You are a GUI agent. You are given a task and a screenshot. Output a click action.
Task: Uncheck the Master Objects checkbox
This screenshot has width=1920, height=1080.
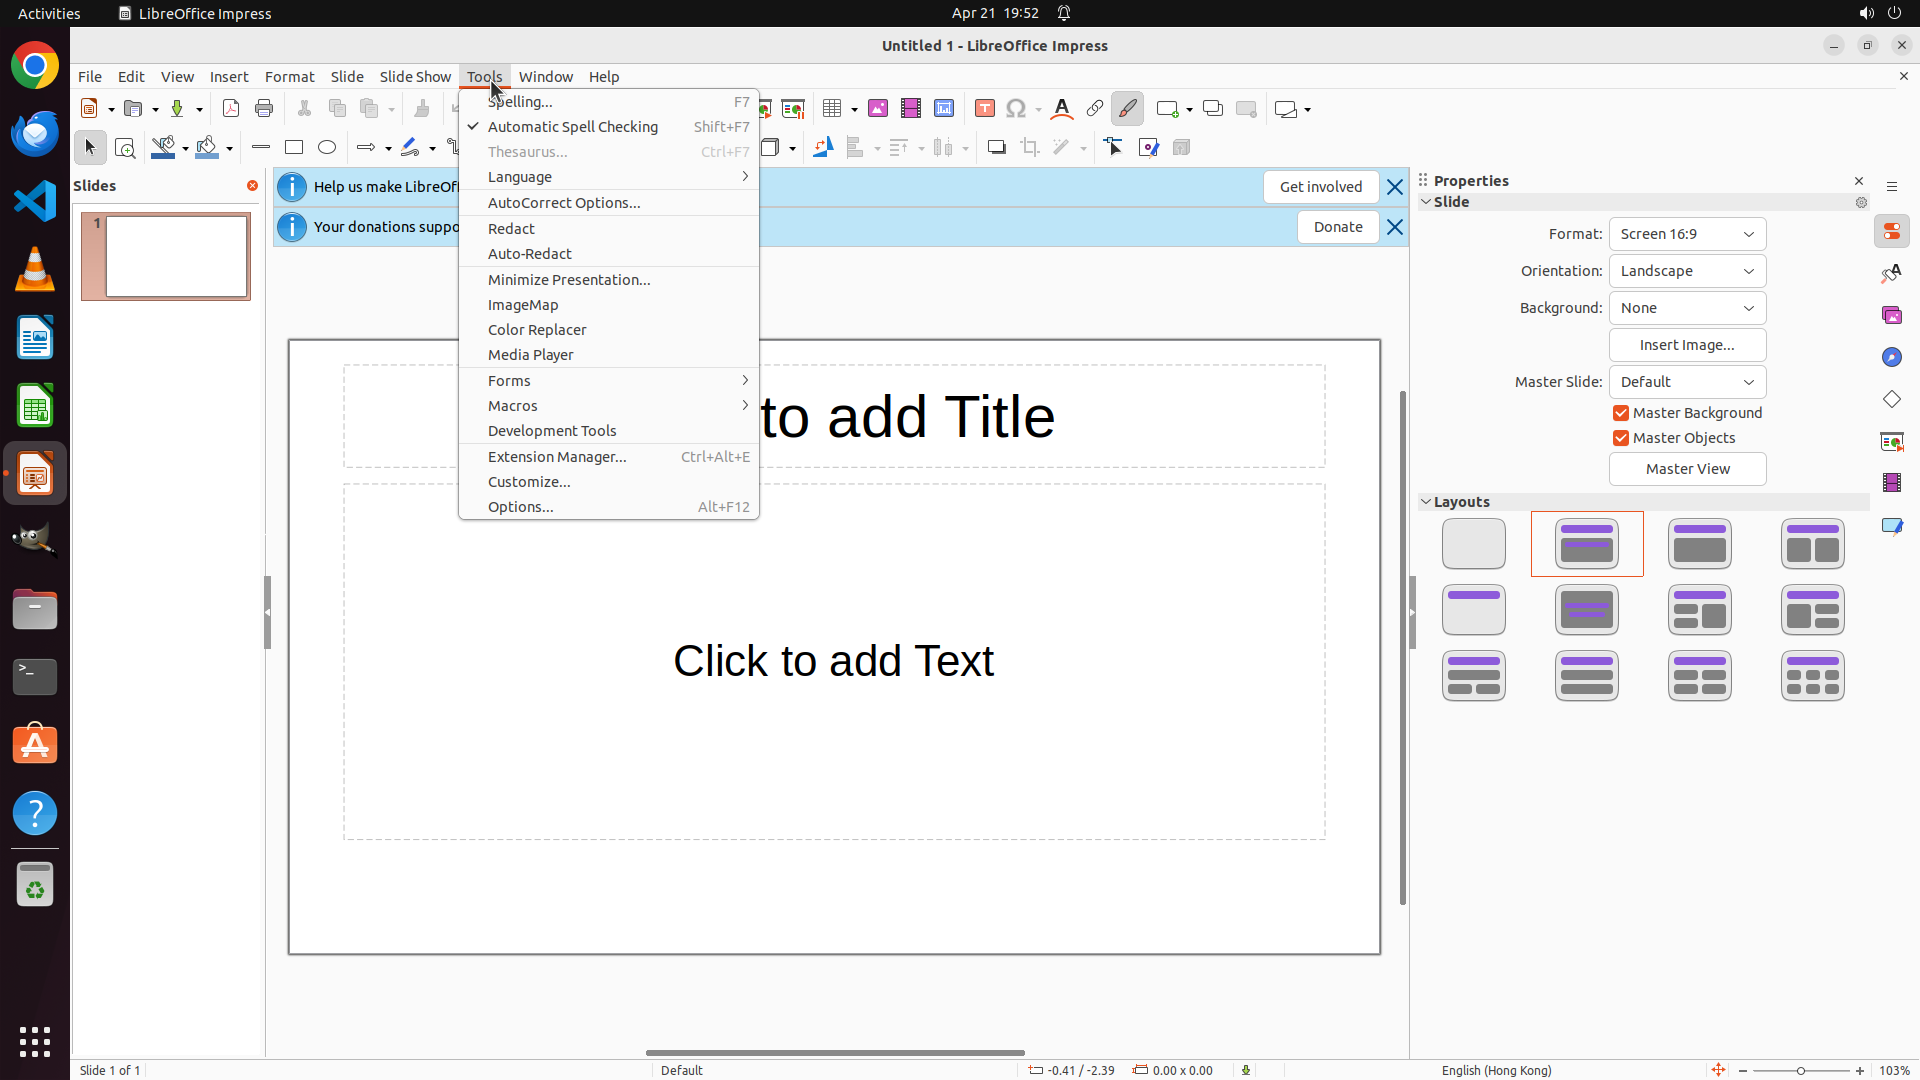pyautogui.click(x=1621, y=438)
